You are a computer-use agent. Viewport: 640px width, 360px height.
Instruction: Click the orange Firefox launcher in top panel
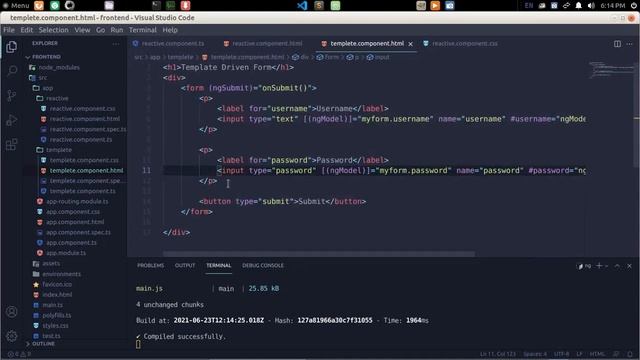pos(39,5)
